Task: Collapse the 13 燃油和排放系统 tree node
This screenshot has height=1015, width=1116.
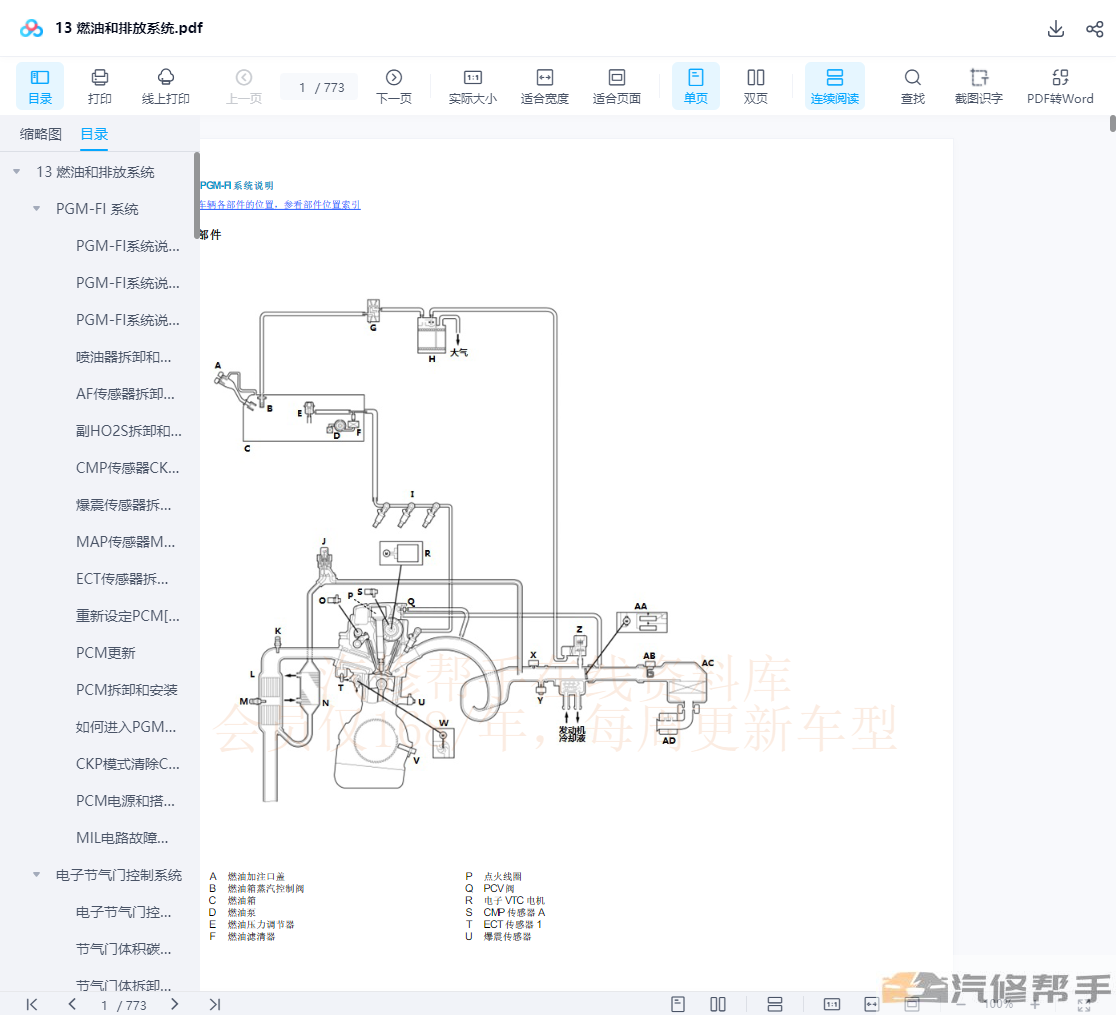Action: pos(16,172)
